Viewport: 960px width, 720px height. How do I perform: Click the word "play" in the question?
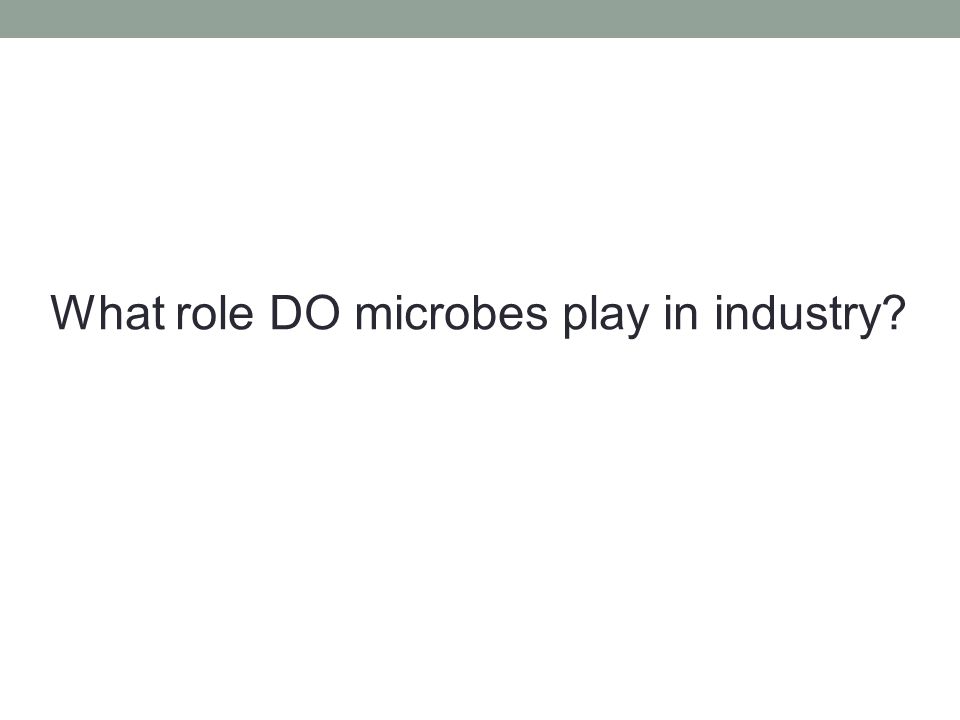pyautogui.click(x=606, y=316)
